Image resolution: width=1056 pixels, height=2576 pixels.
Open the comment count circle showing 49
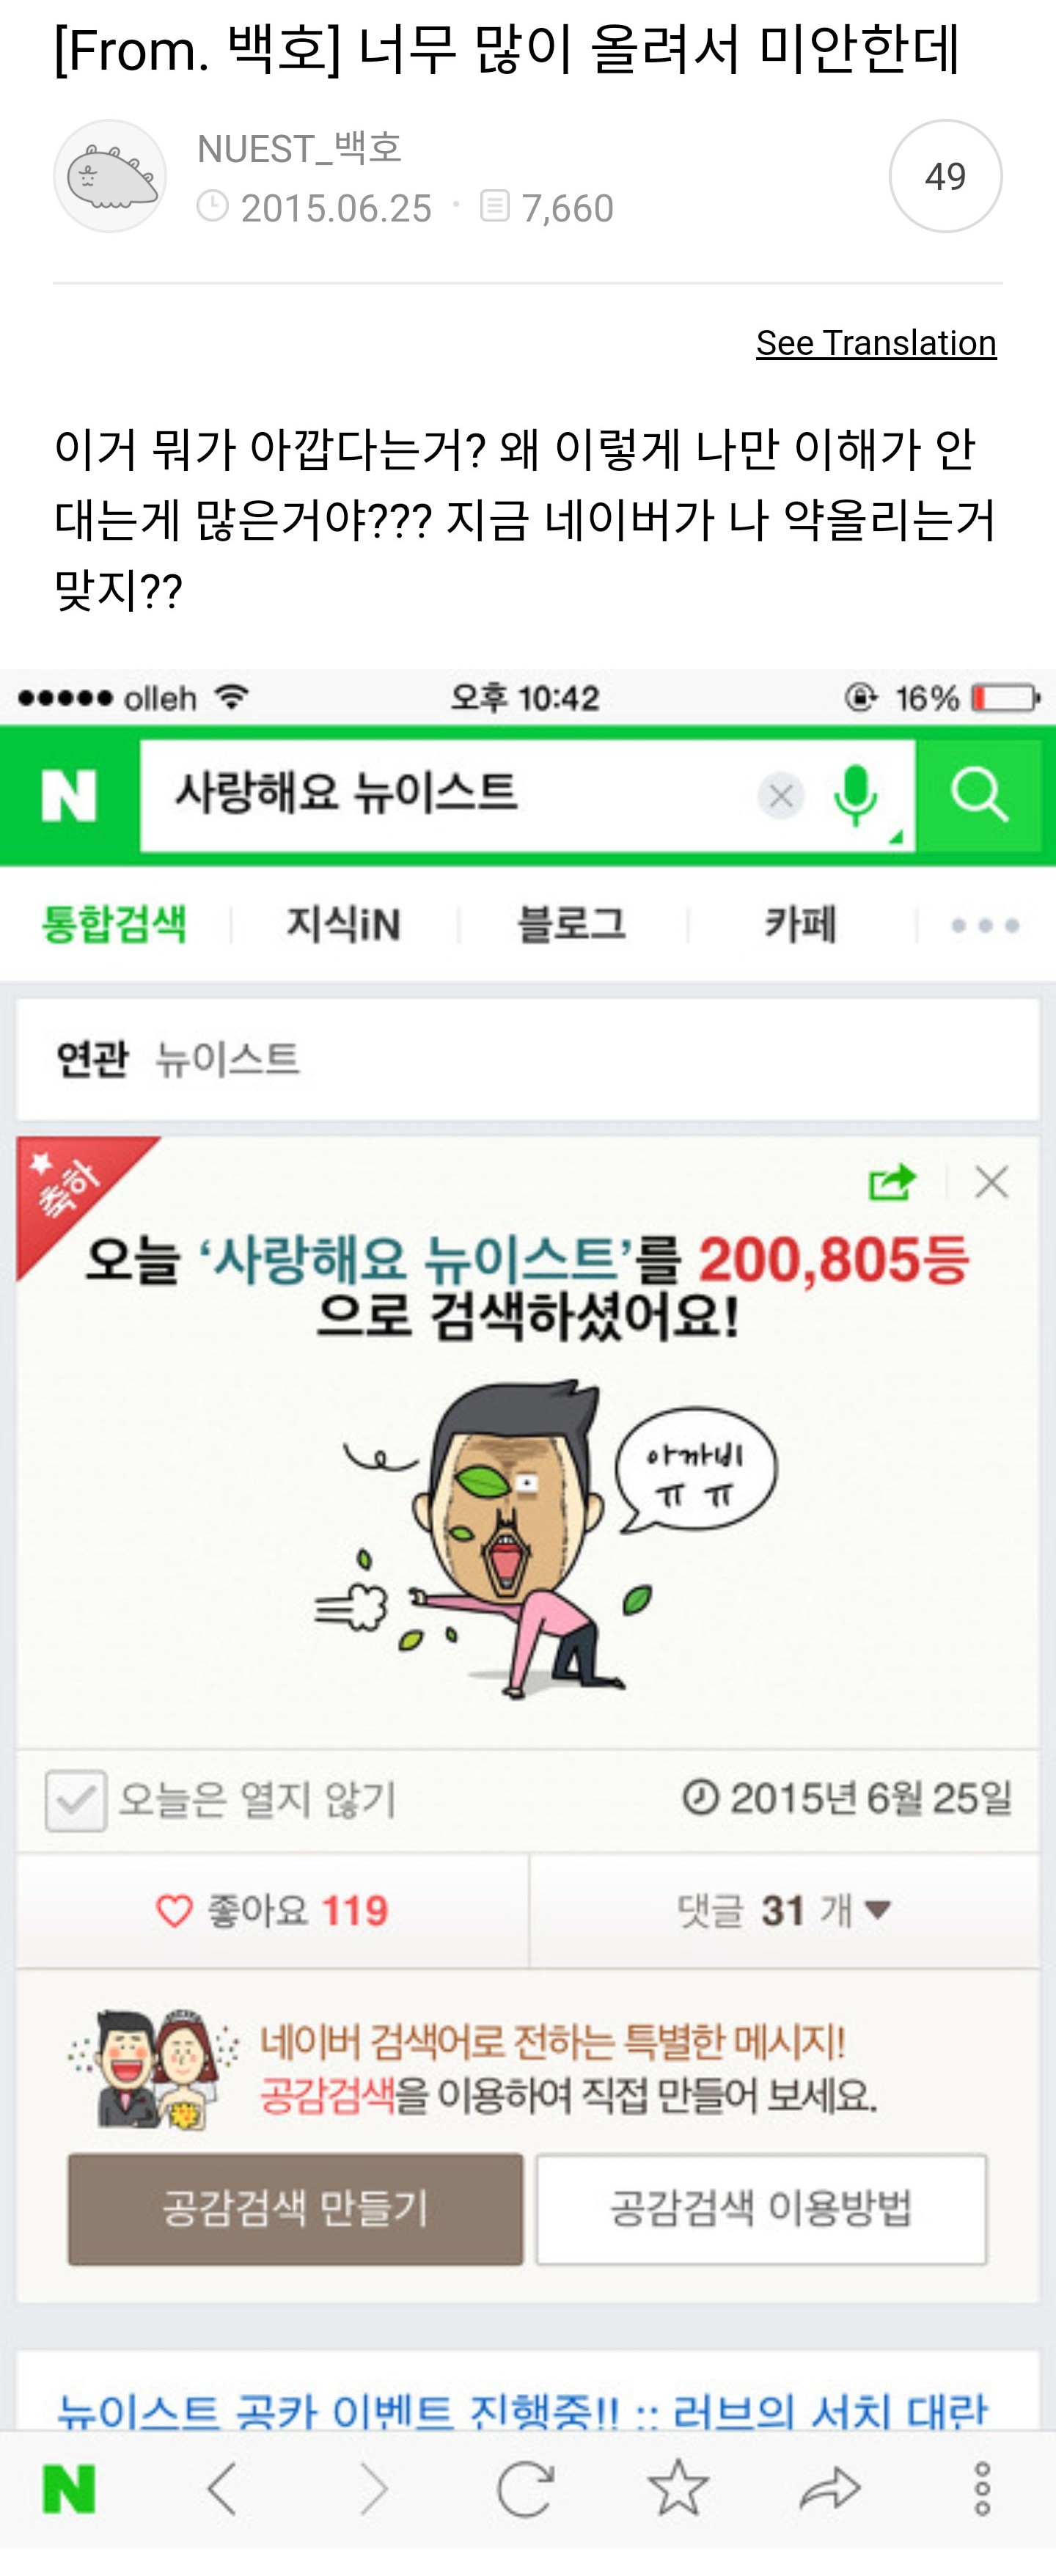[945, 176]
